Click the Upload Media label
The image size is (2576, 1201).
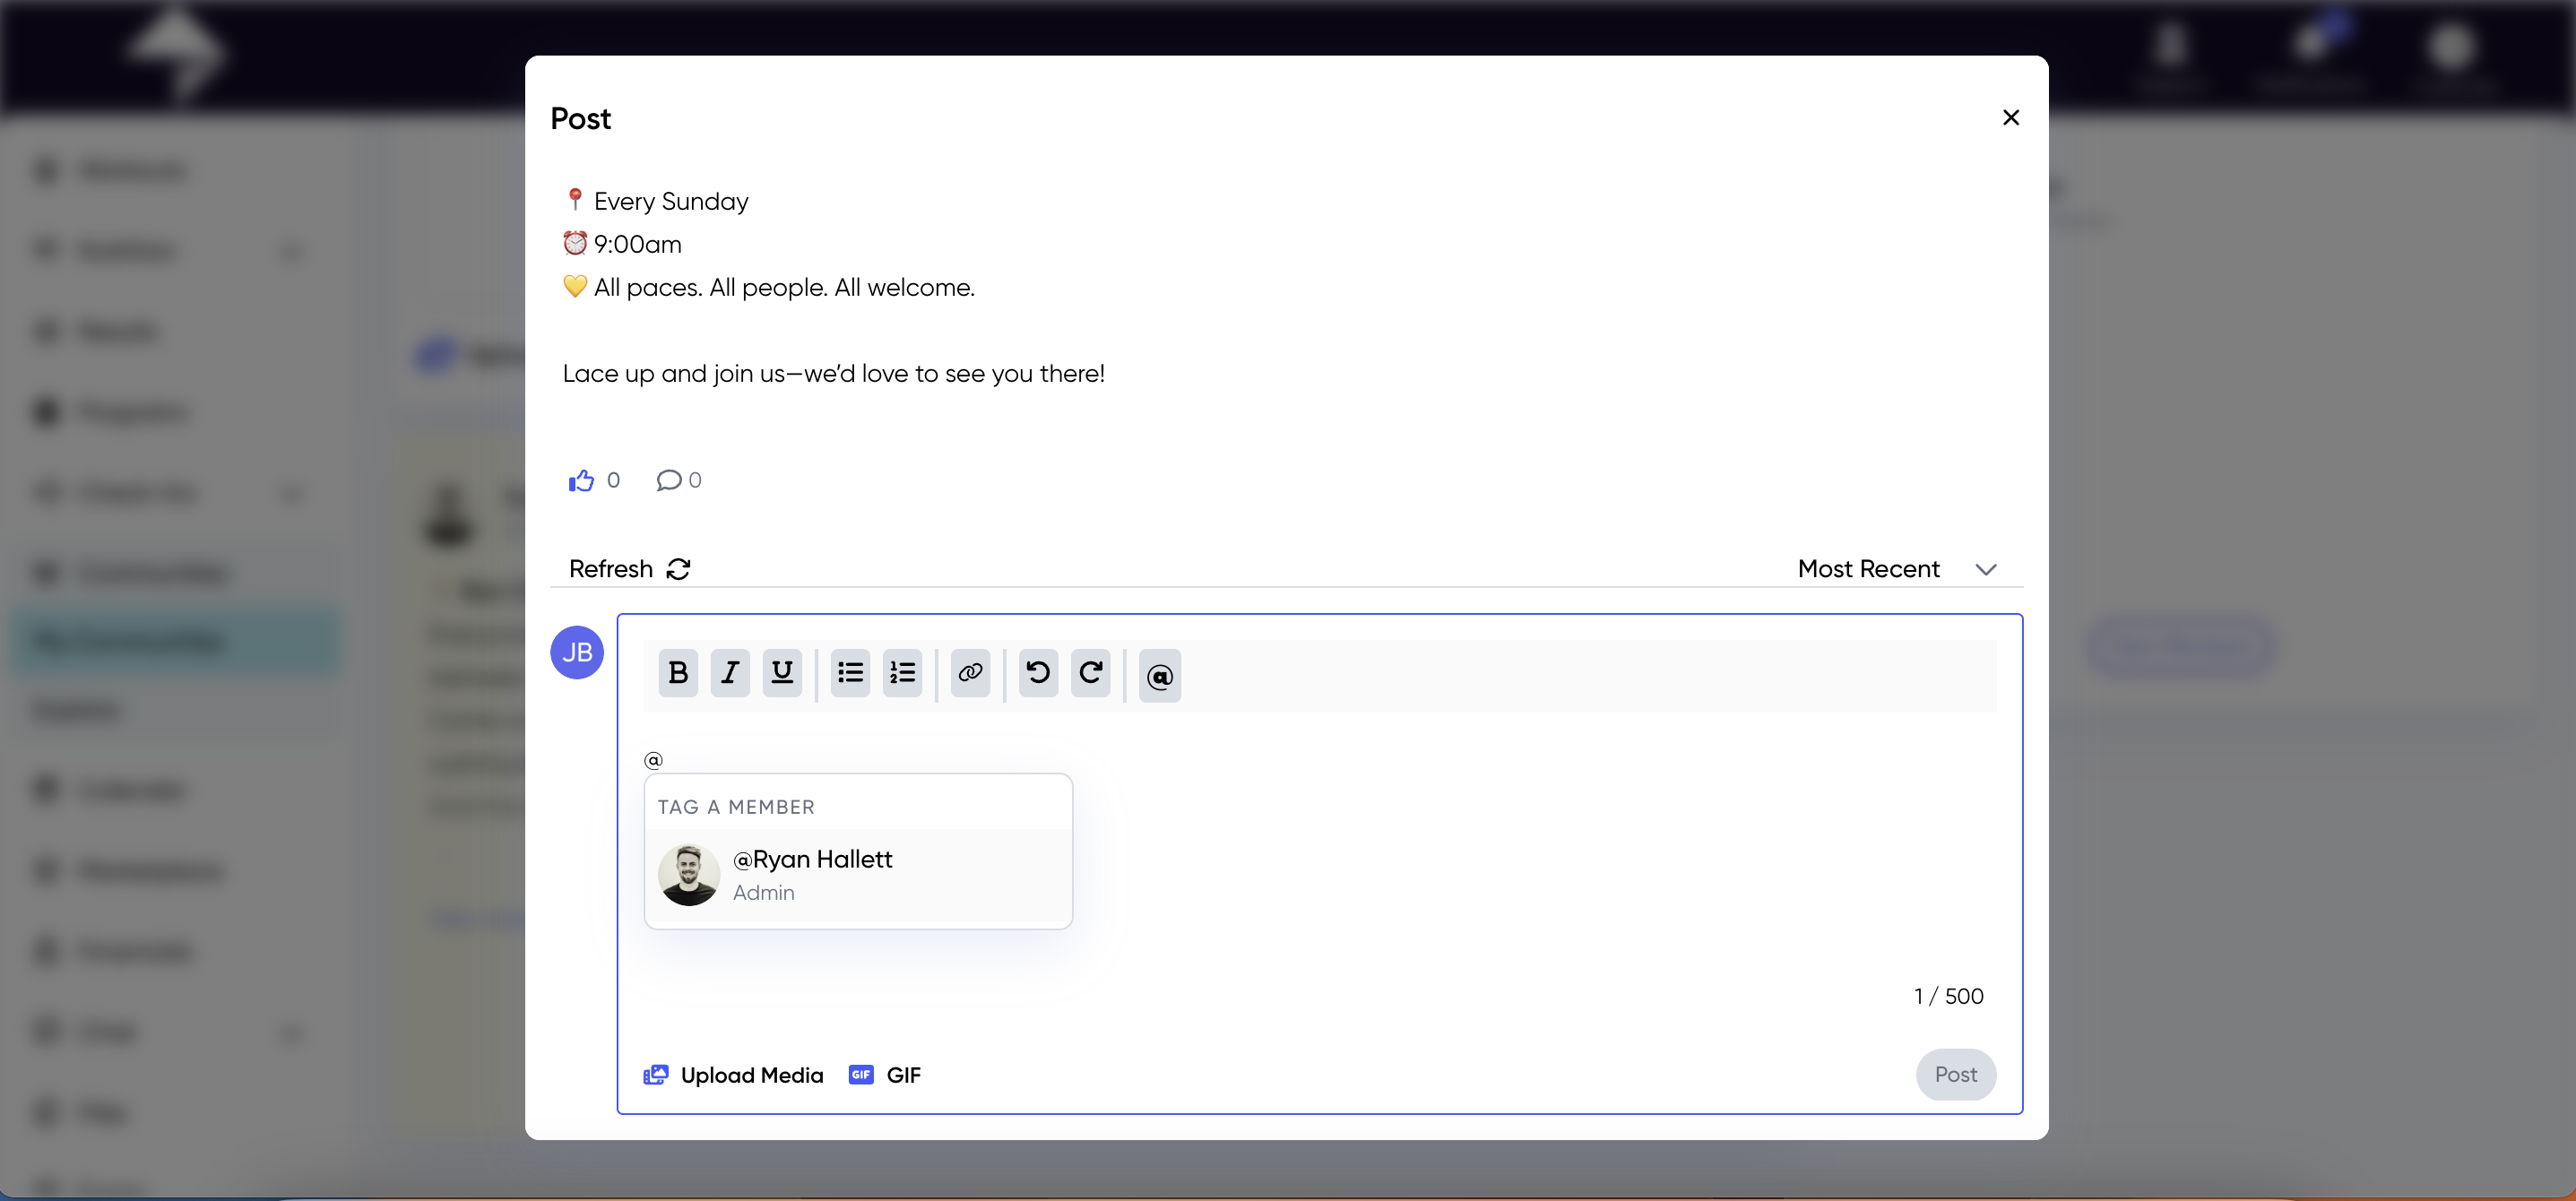click(x=752, y=1075)
